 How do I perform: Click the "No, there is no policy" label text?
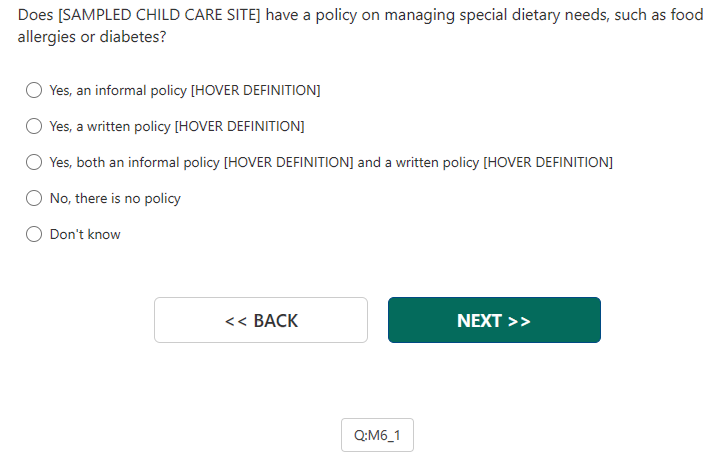coord(115,198)
